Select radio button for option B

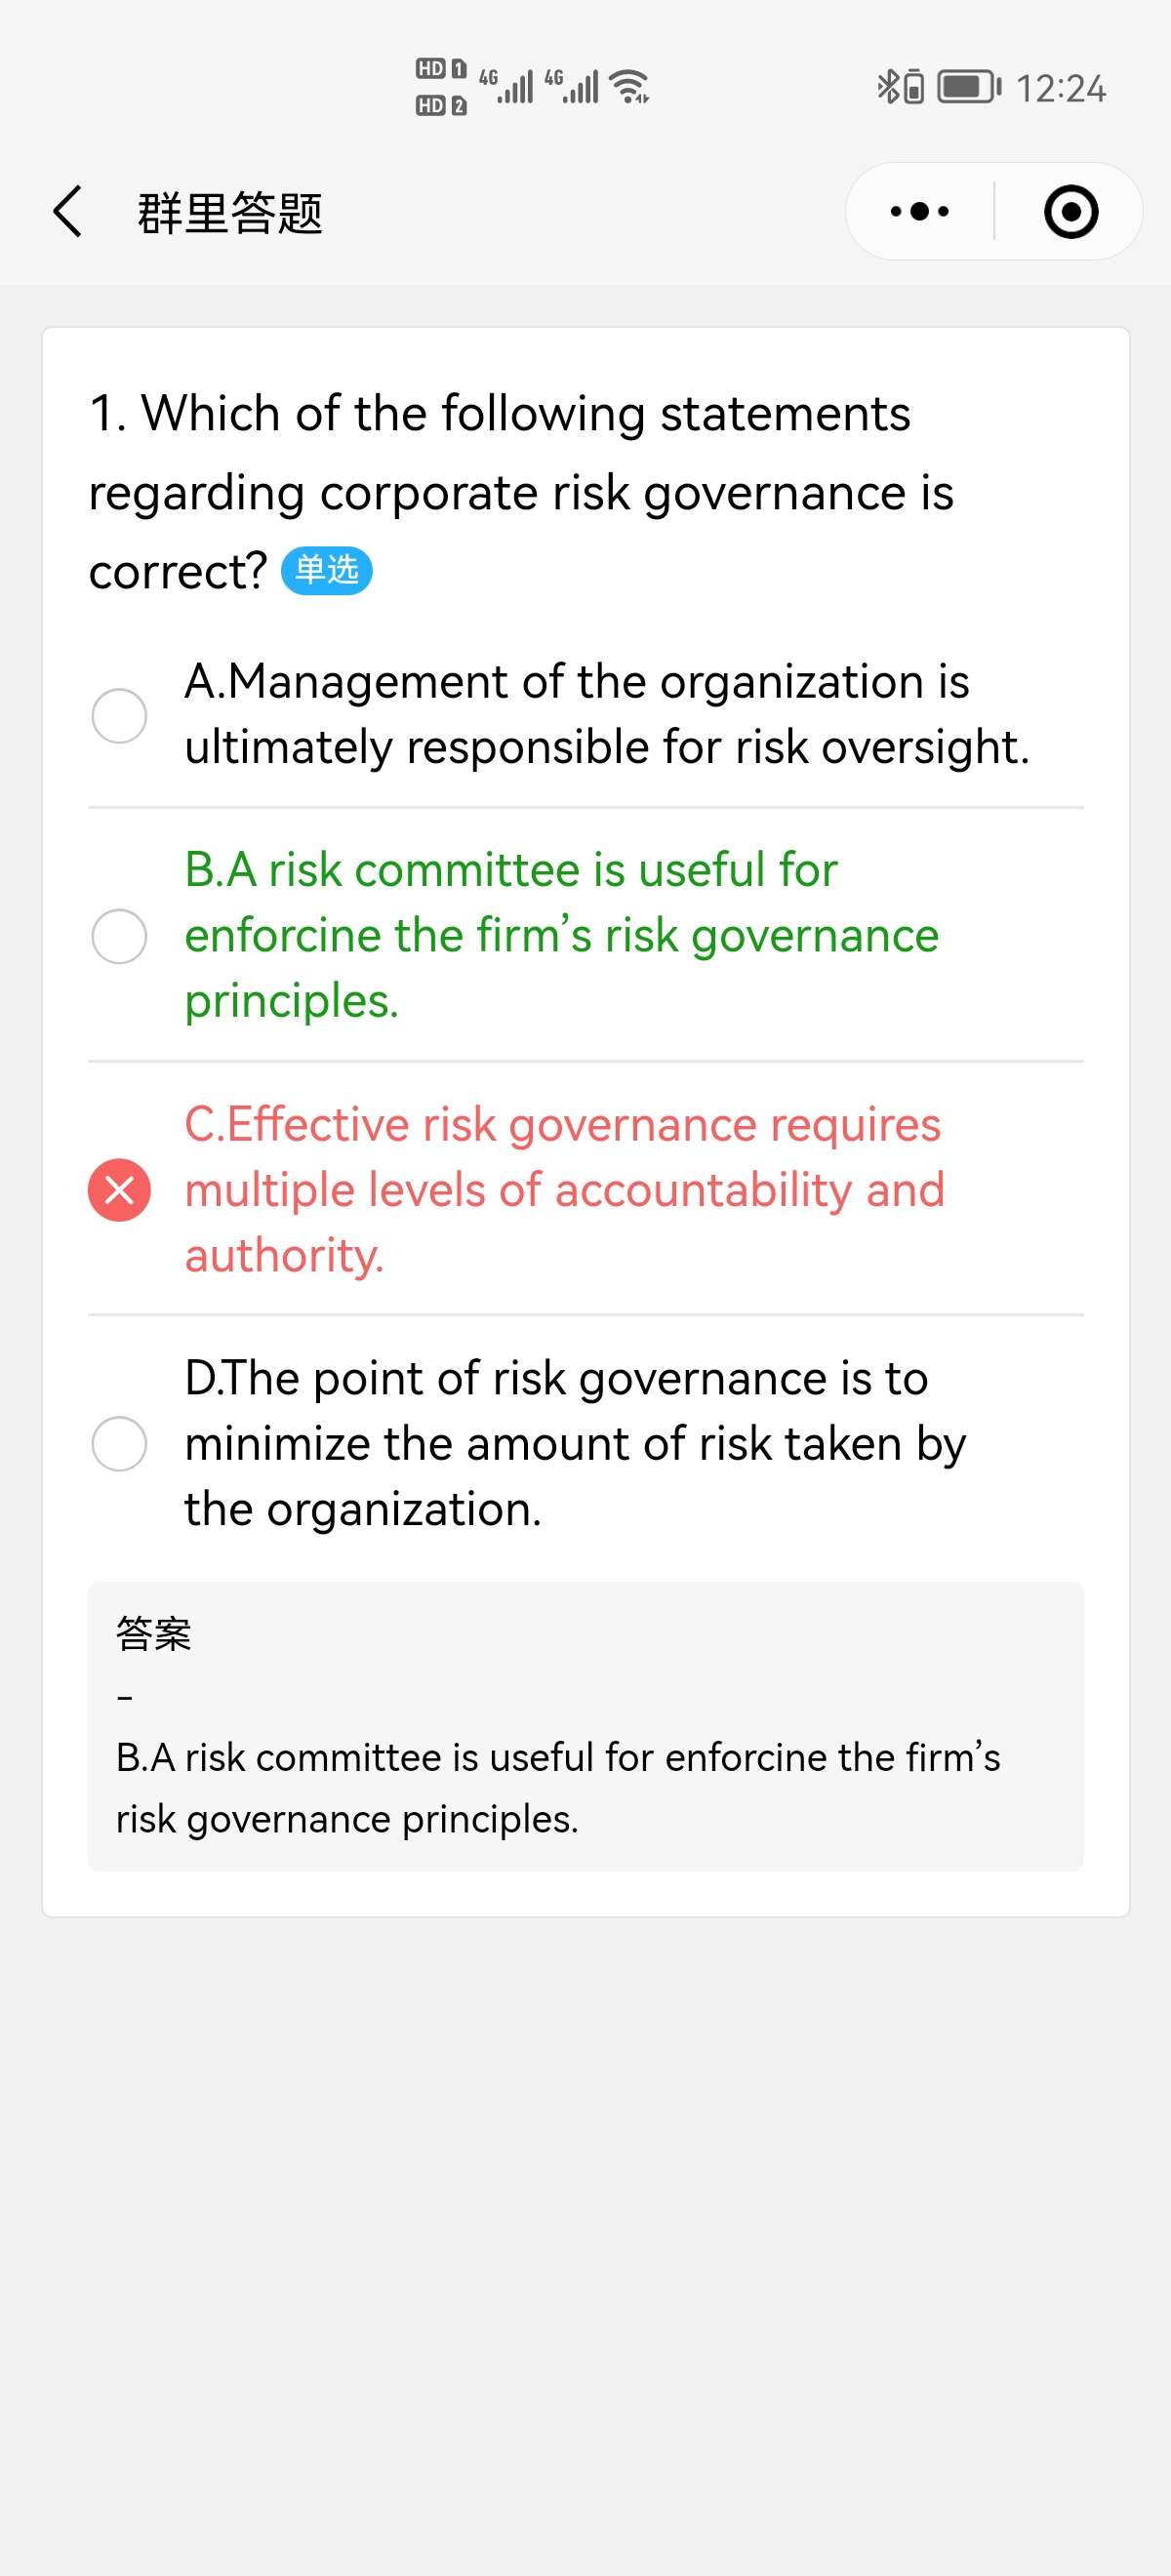pos(119,936)
